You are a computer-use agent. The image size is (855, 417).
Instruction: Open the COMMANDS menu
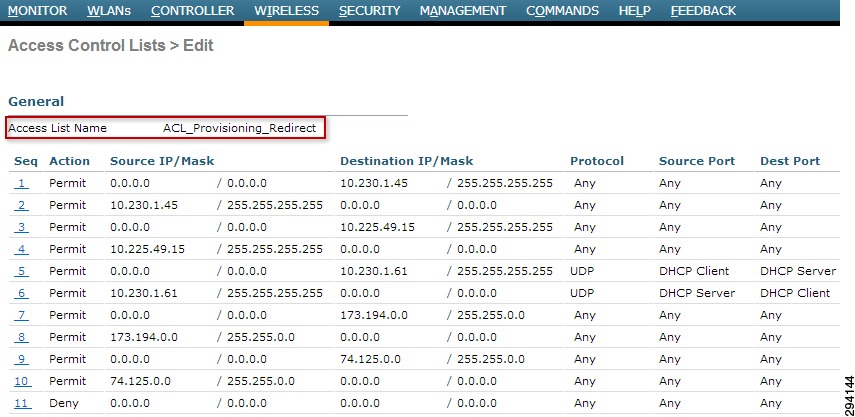(562, 10)
